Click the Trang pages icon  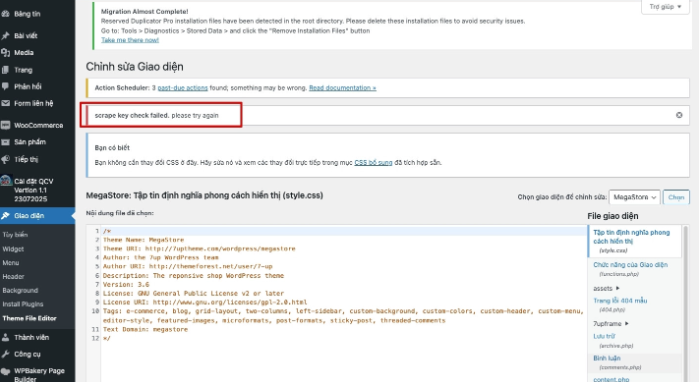[x=5, y=70]
